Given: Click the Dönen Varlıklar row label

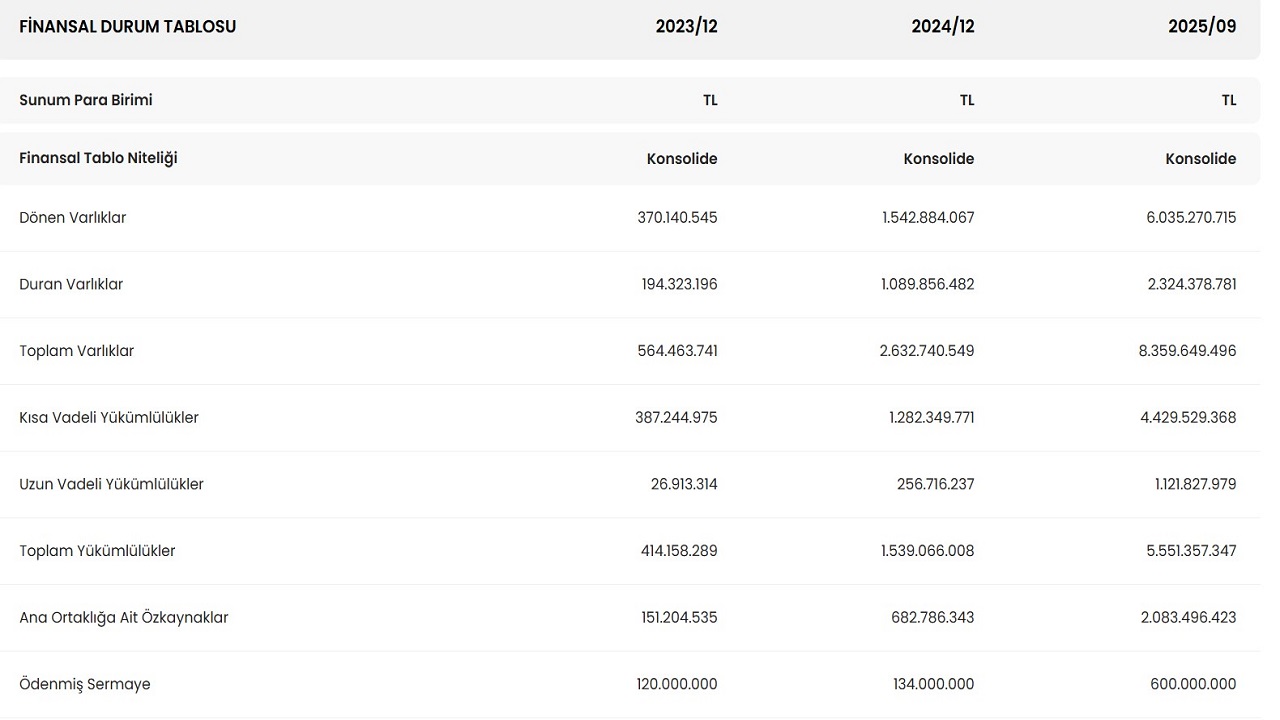Looking at the screenshot, I should 73,218.
